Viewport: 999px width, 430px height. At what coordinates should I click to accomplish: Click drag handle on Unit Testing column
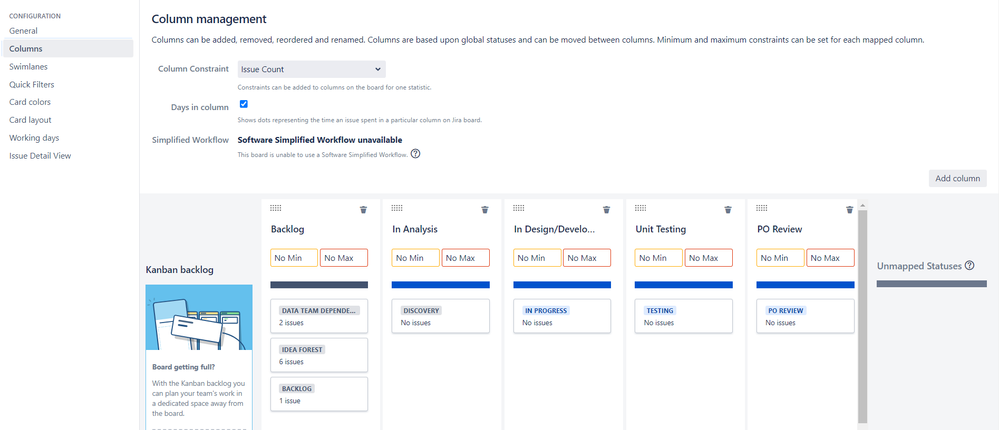[x=640, y=208]
